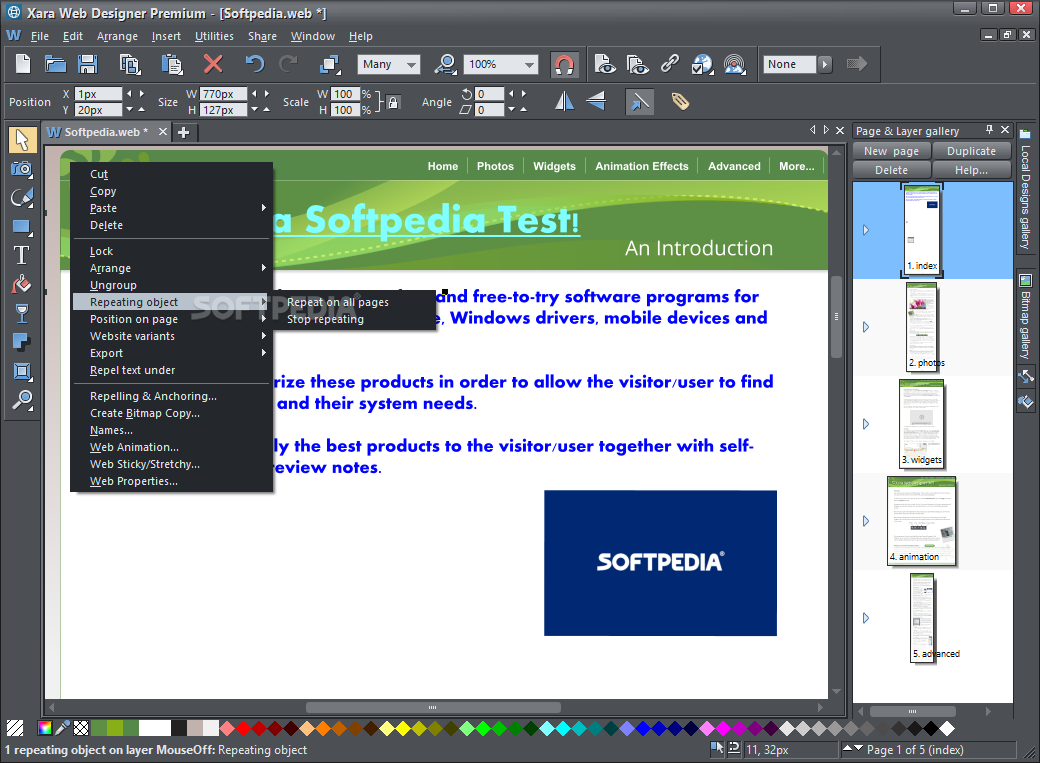Click the X position input field
The image size is (1040, 763).
98,94
